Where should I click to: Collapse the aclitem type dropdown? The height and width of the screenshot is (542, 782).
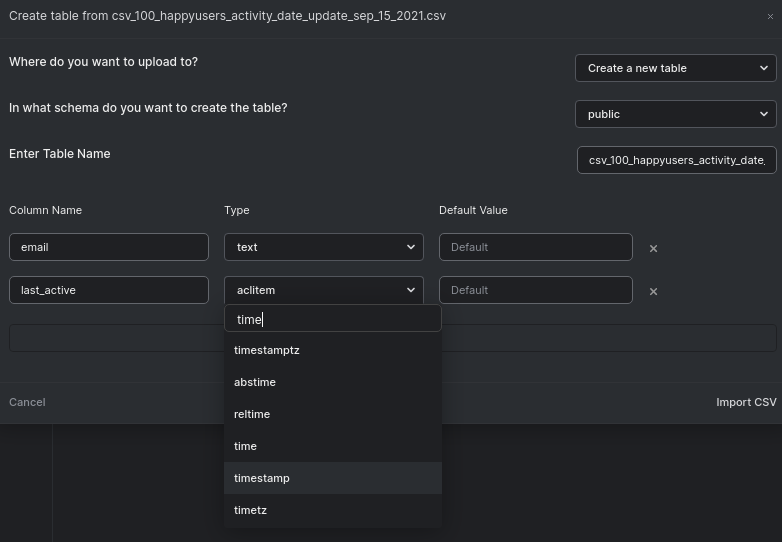[324, 290]
